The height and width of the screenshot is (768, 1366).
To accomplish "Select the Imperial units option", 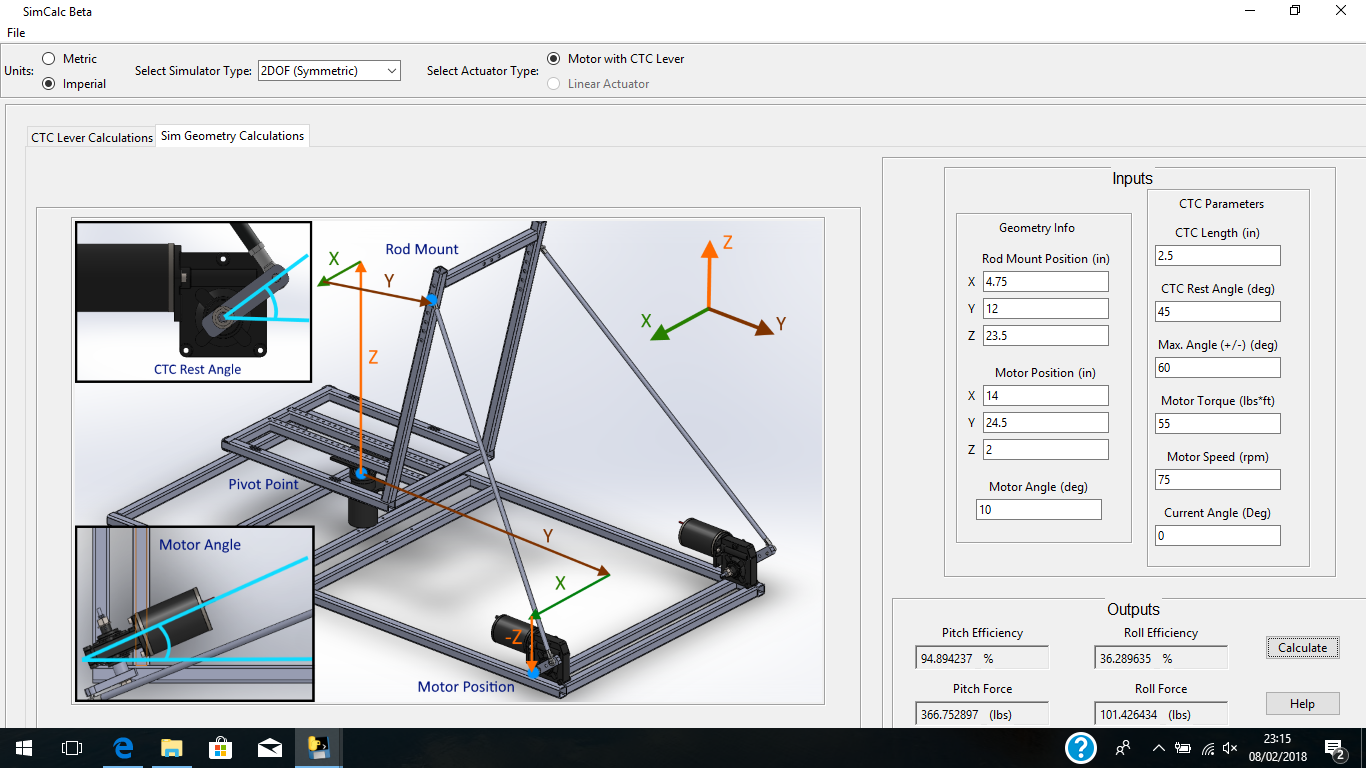I will coord(49,84).
